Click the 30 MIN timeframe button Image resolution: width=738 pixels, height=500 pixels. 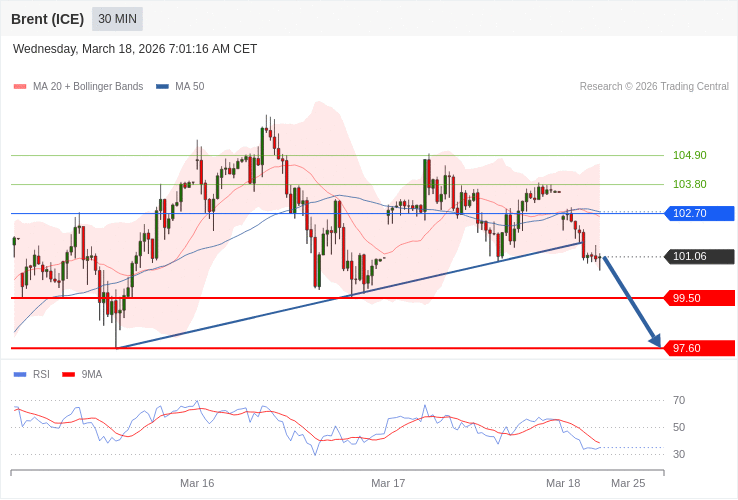[117, 19]
